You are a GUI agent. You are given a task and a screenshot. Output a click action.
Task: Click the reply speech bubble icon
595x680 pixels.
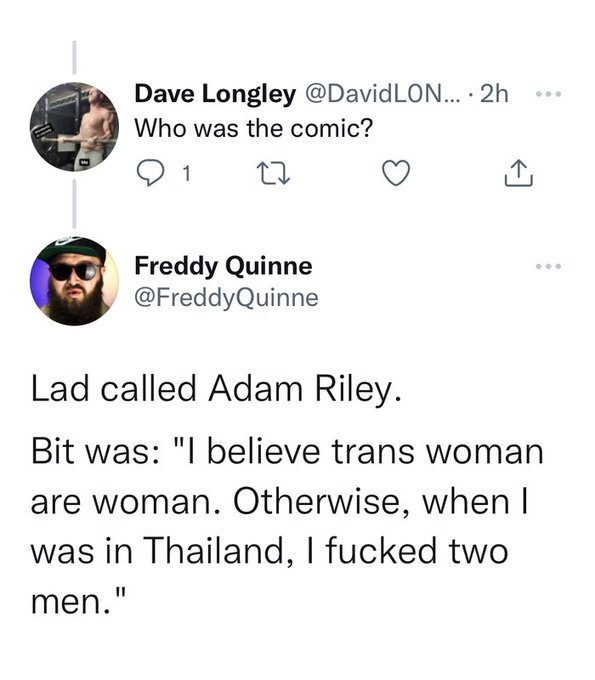pos(150,173)
